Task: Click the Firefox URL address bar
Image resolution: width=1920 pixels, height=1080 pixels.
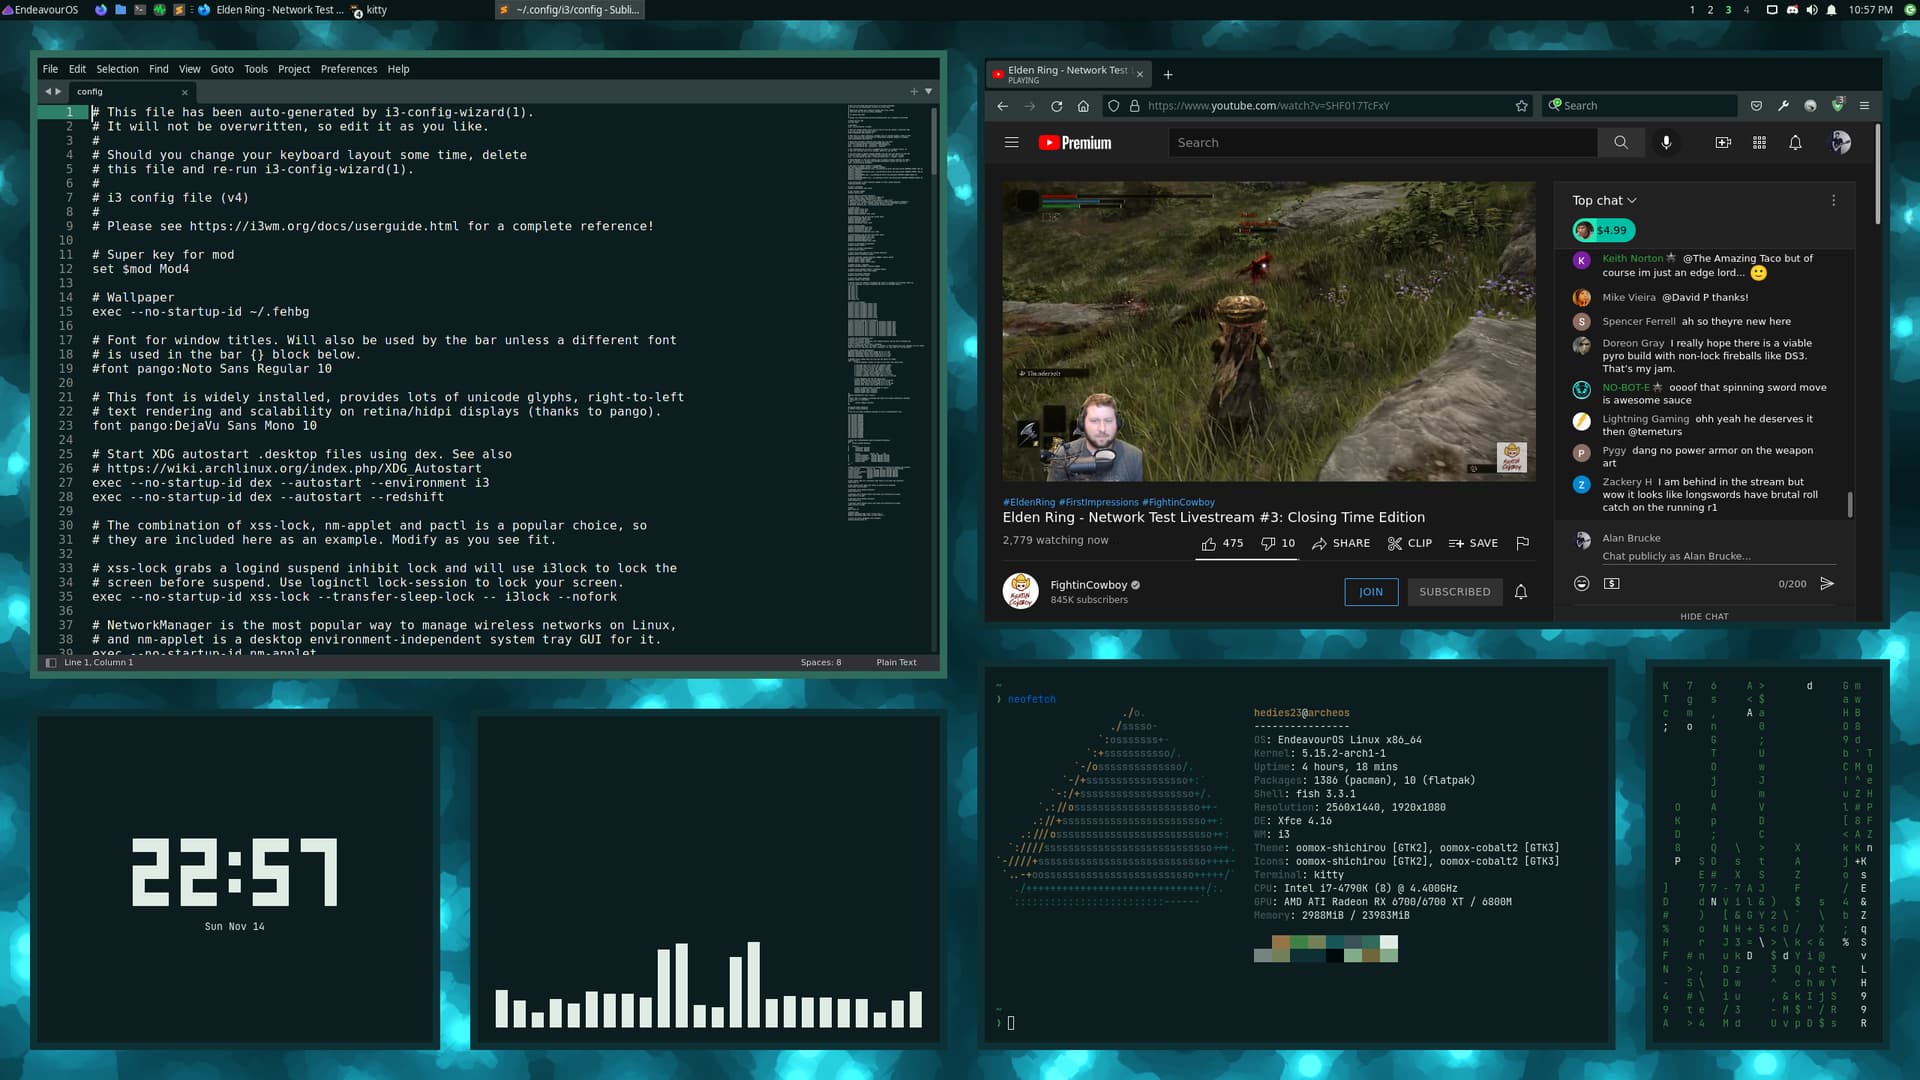Action: click(1320, 105)
